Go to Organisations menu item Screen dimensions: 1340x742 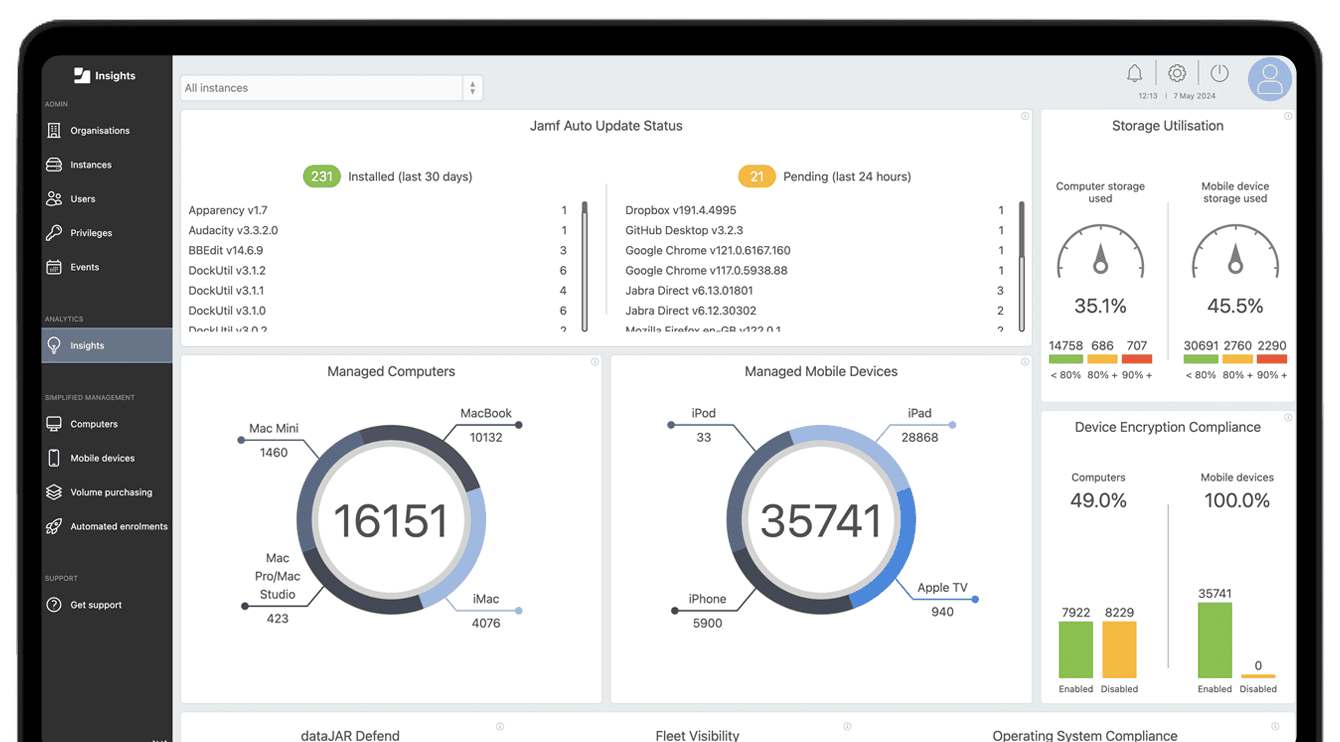pos(107,131)
